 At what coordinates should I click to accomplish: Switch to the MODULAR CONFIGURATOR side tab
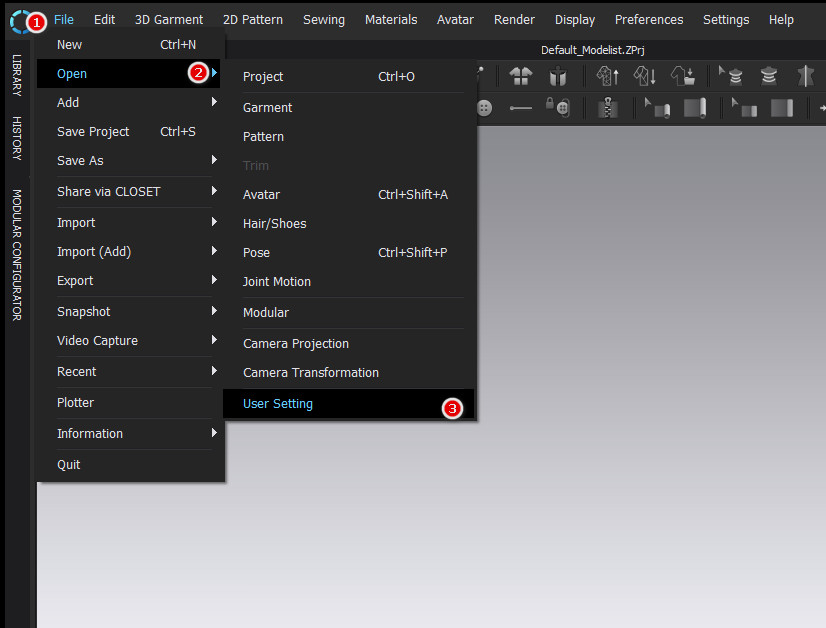point(17,255)
